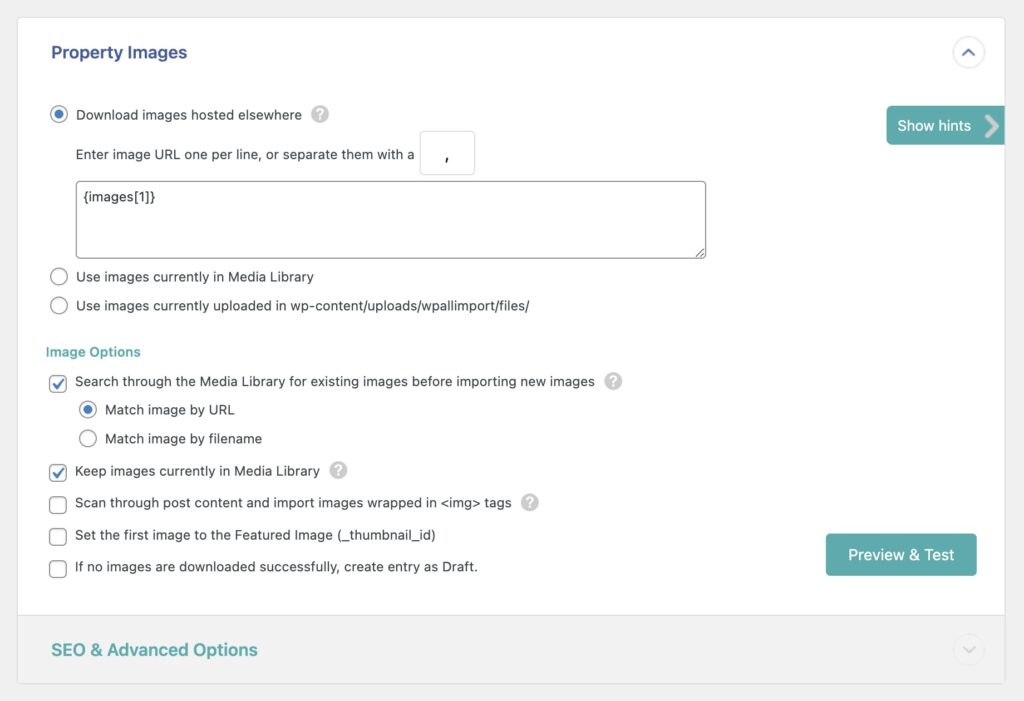Image resolution: width=1024 pixels, height=701 pixels.
Task: Select images uploaded in wpallimport/files option
Action: click(x=59, y=305)
